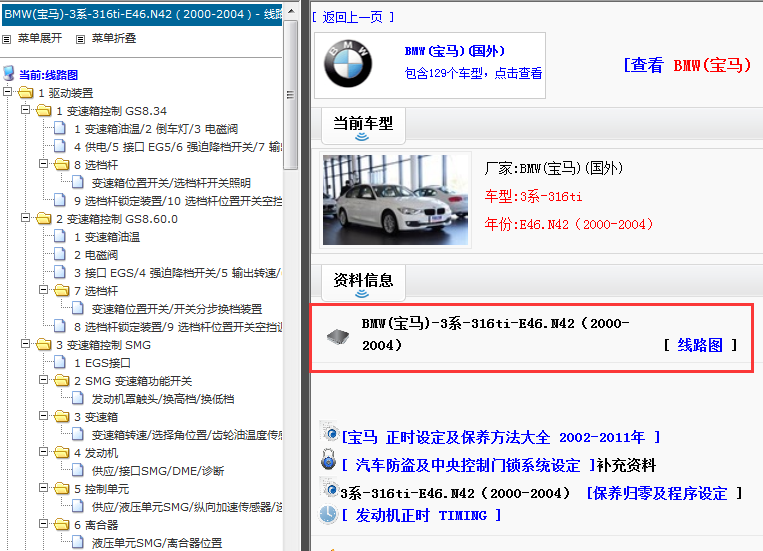763x551 pixels.
Task: Click document icon of 1 EGS接口
Action: tap(60, 362)
